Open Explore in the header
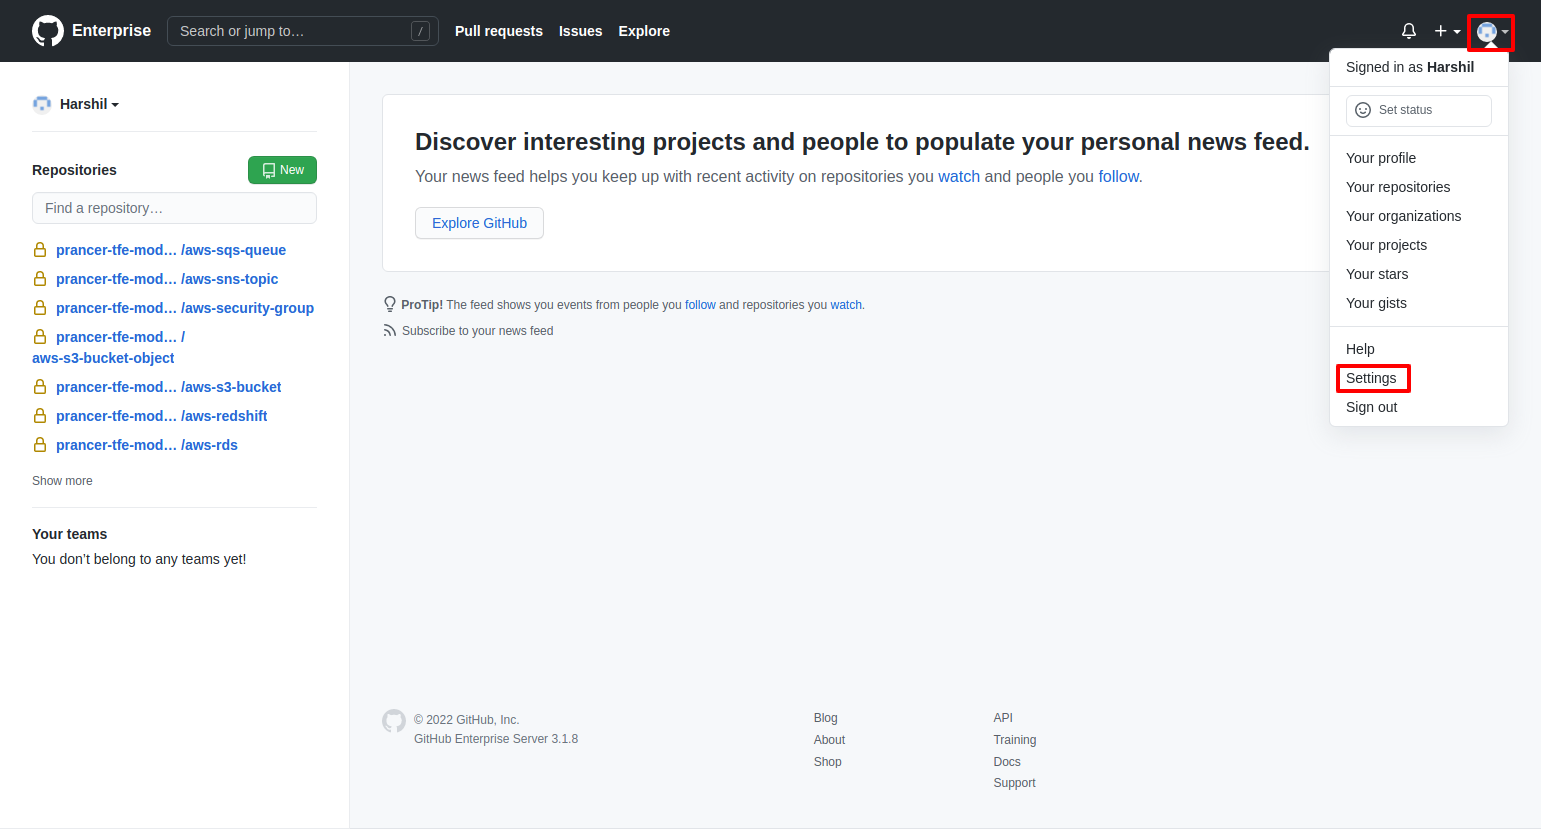1541x831 pixels. click(x=644, y=31)
